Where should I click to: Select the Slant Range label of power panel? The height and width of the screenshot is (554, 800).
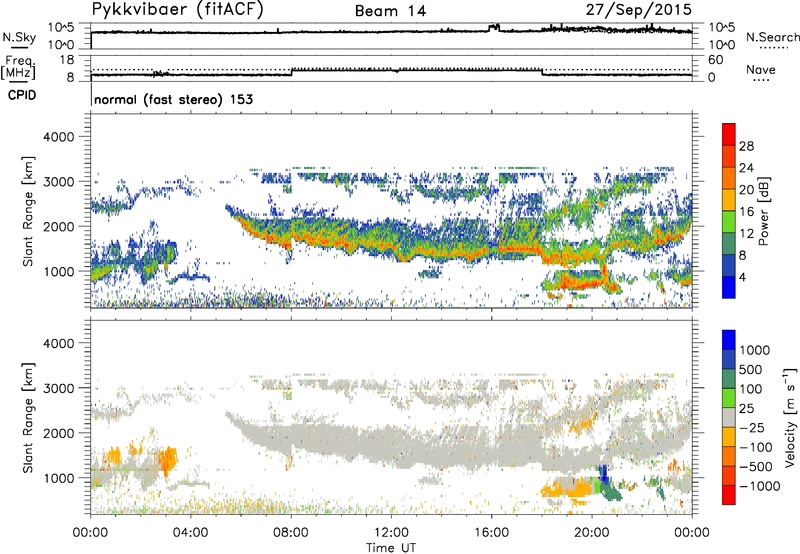point(28,211)
